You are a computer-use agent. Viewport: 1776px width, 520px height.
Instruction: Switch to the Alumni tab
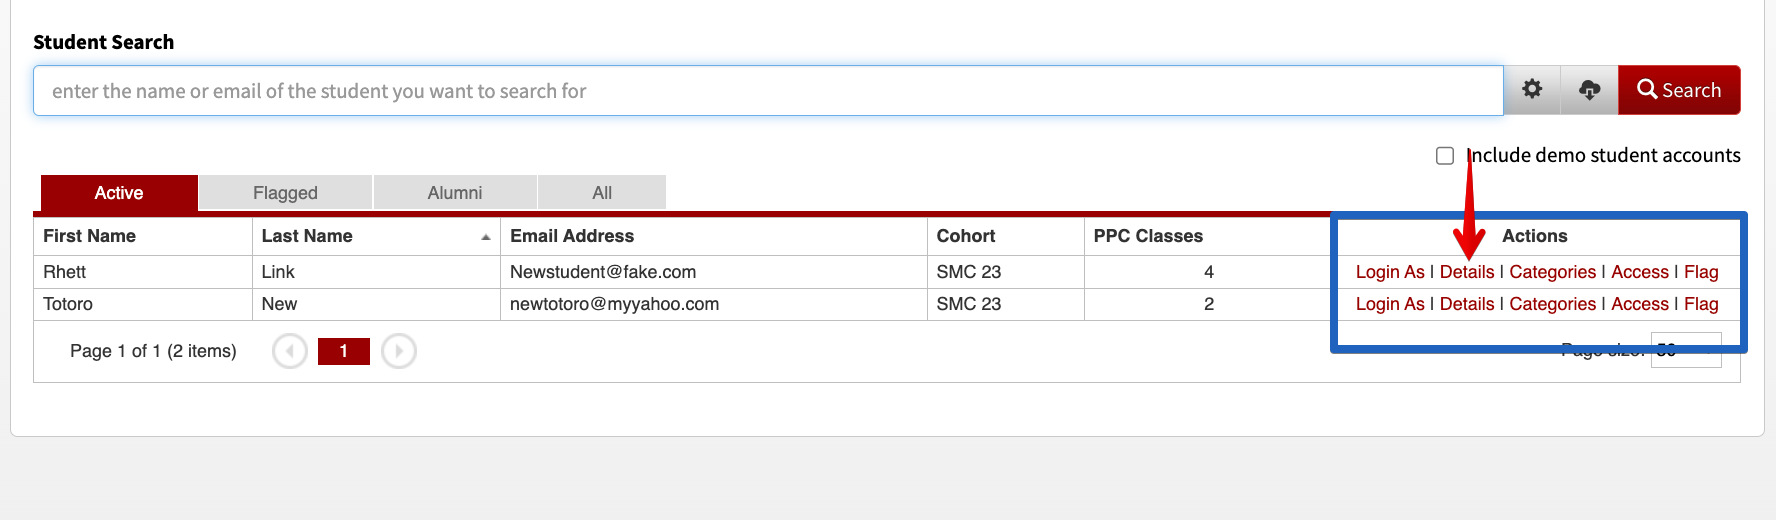pos(455,193)
